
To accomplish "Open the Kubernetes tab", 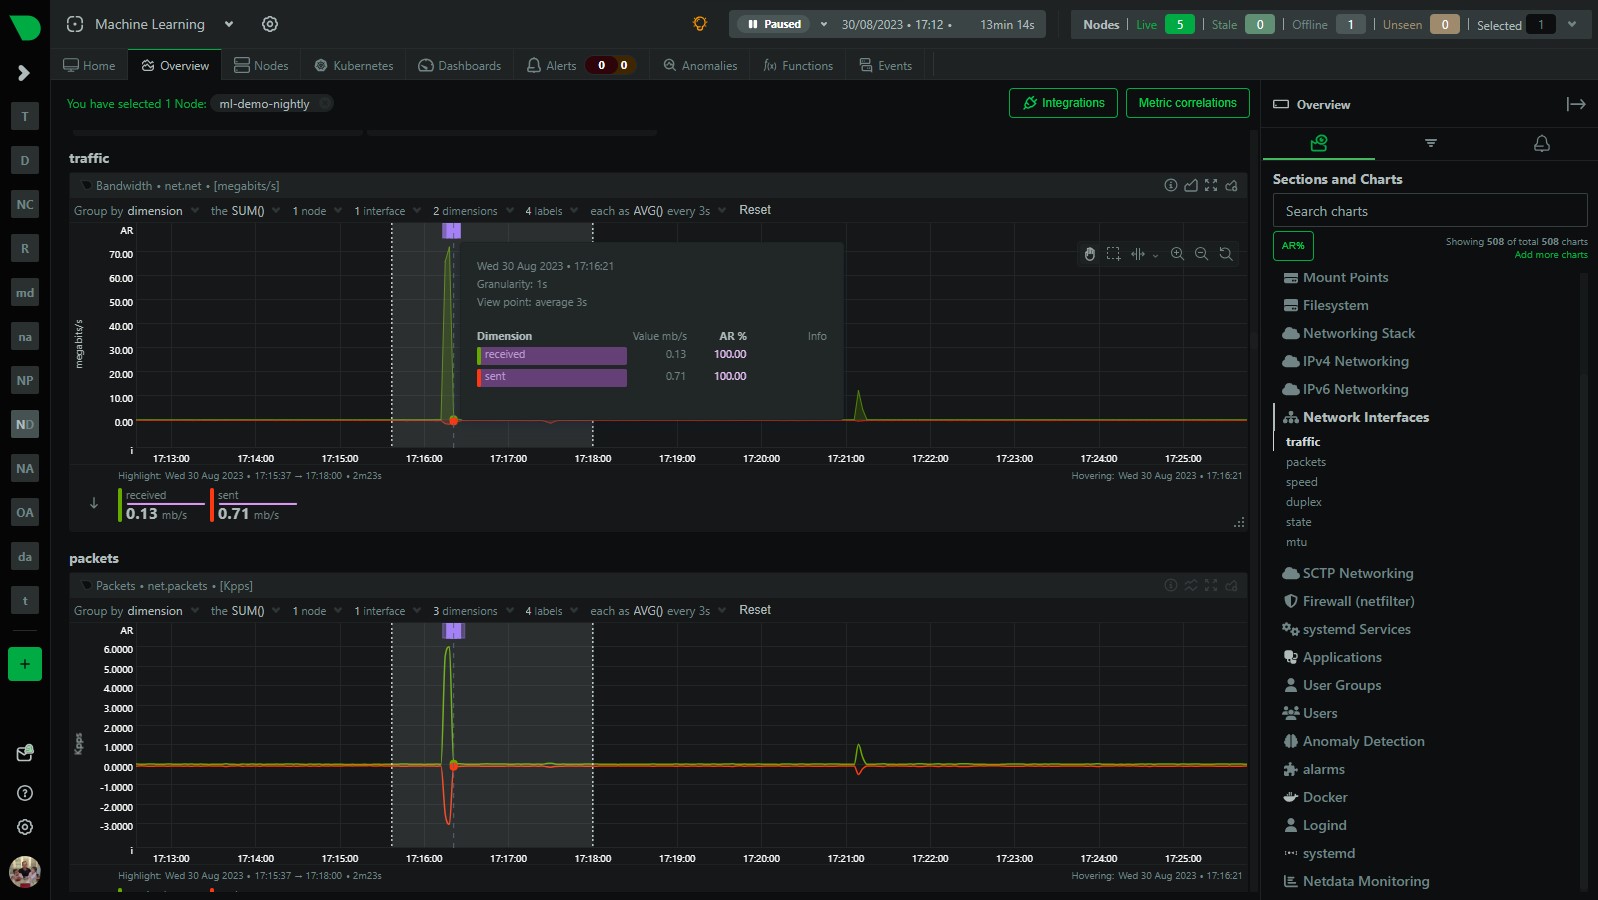I will (354, 66).
